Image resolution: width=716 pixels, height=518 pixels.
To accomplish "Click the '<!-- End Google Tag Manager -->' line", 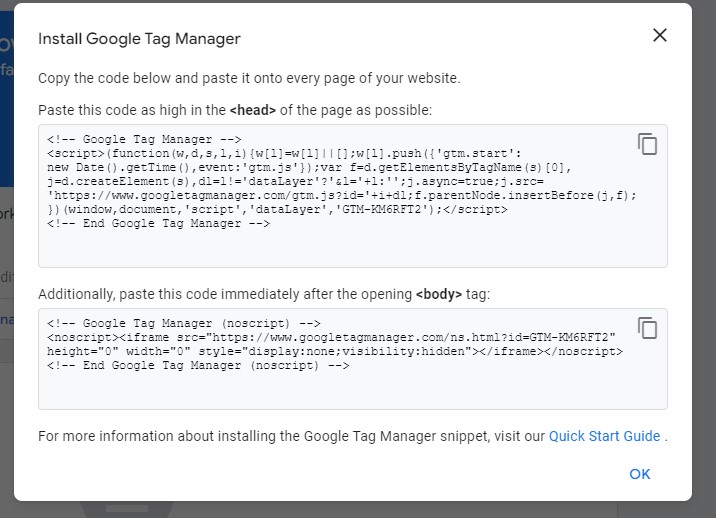I will coord(158,223).
